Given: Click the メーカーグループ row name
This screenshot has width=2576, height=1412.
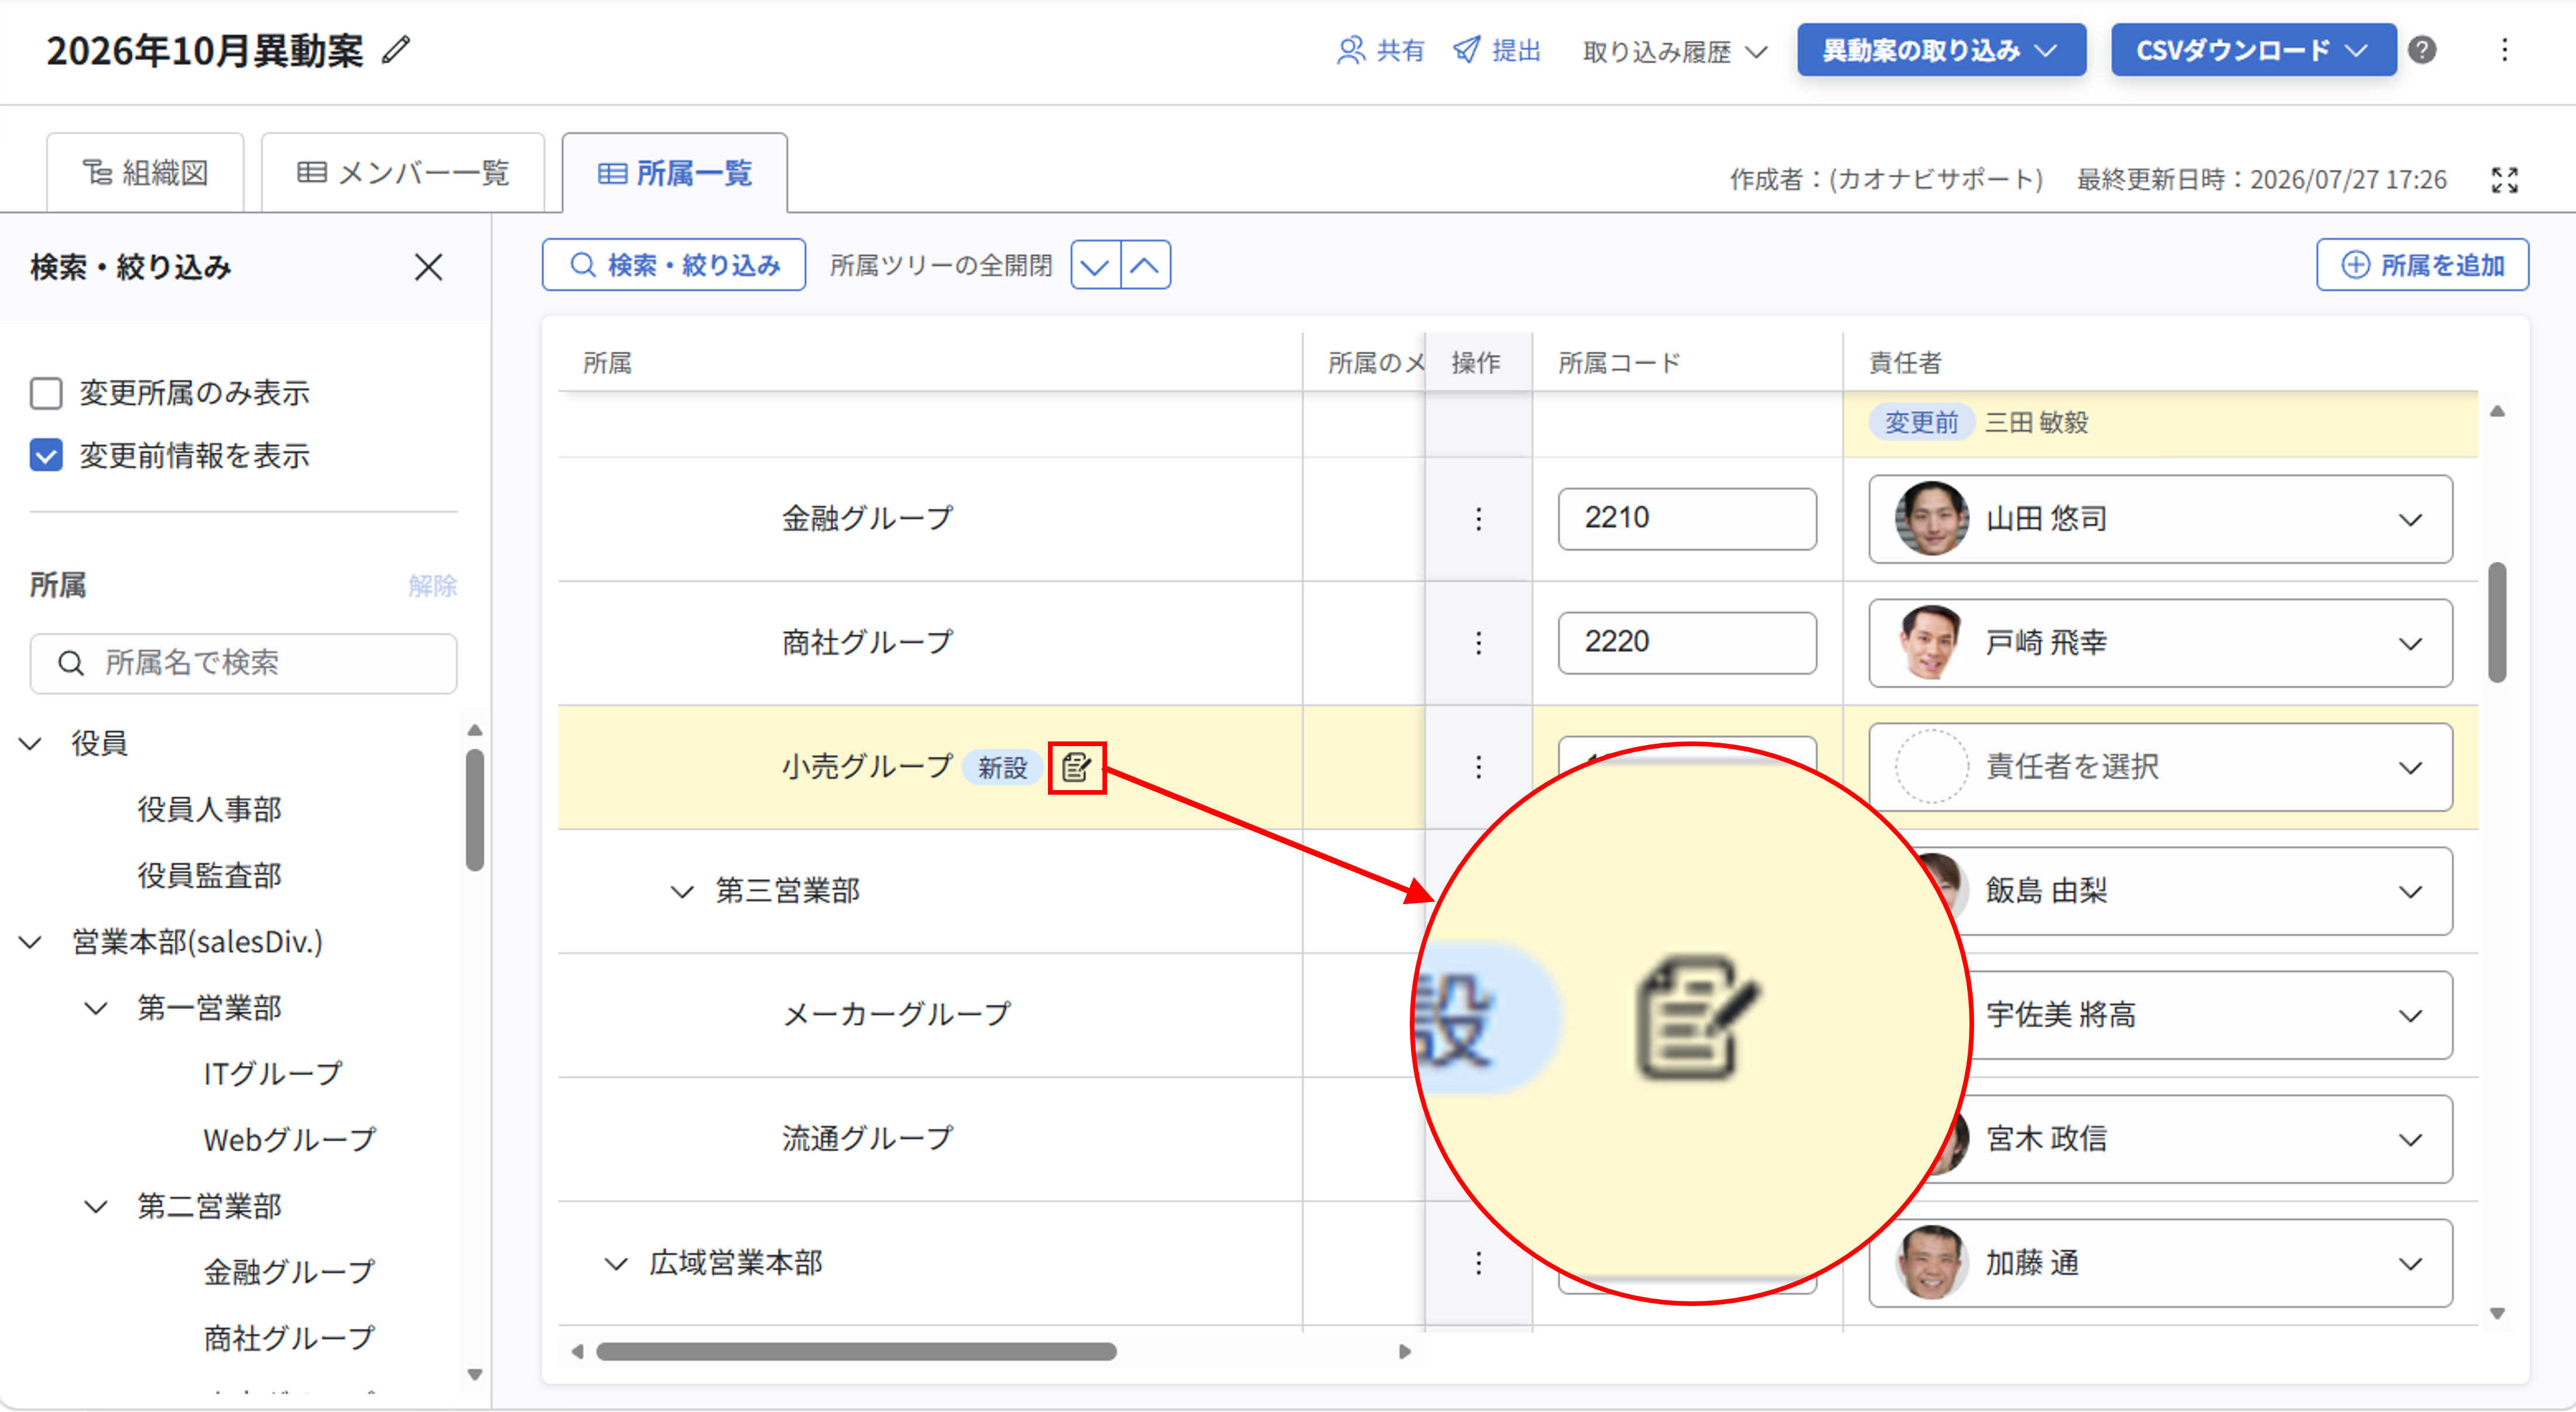Looking at the screenshot, I should point(897,1015).
